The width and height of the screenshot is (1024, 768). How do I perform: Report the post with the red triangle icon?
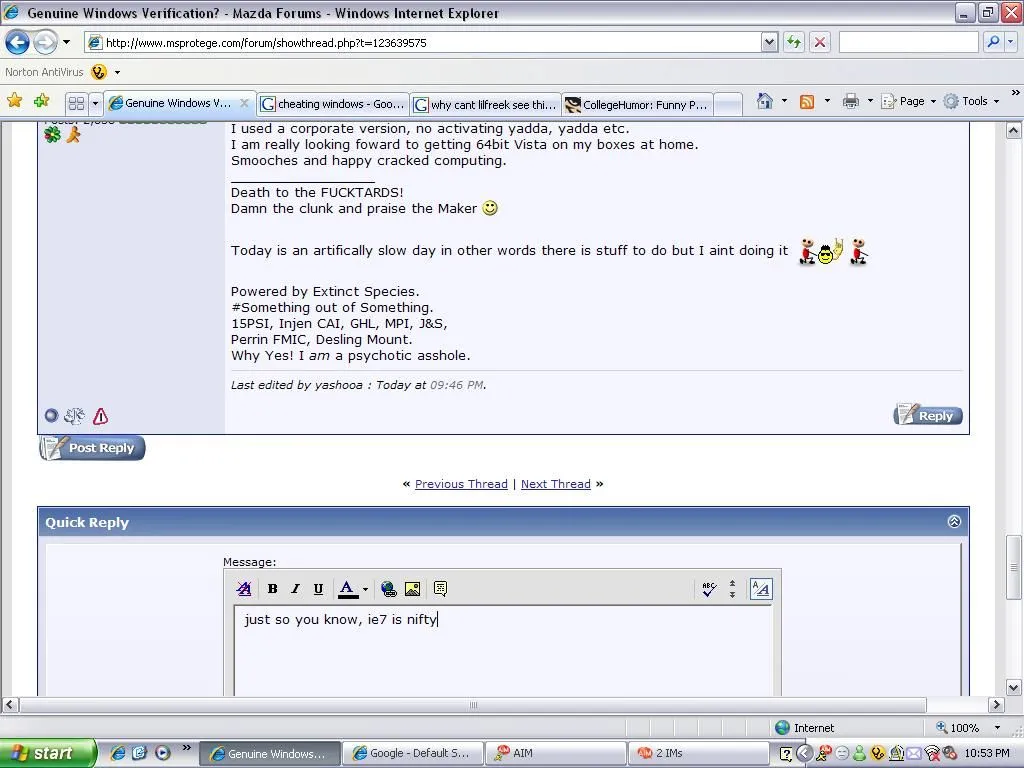coord(100,415)
